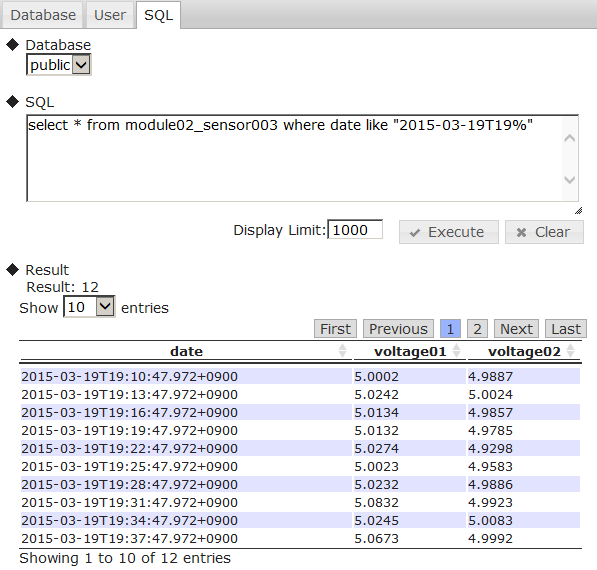Select results page 1

(x=450, y=329)
